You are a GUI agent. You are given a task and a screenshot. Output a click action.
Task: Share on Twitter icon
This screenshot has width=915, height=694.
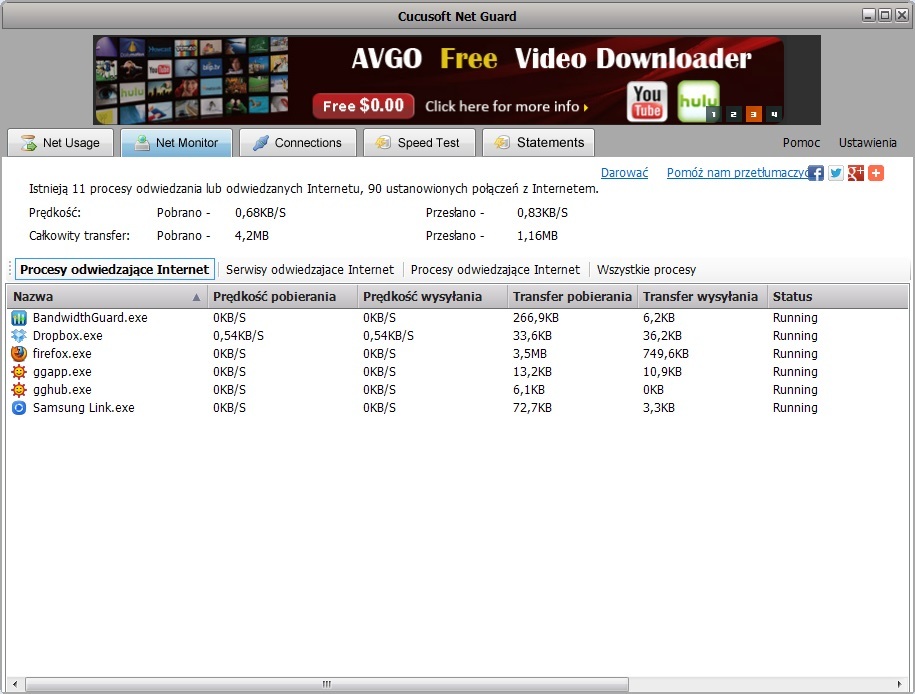coord(836,173)
